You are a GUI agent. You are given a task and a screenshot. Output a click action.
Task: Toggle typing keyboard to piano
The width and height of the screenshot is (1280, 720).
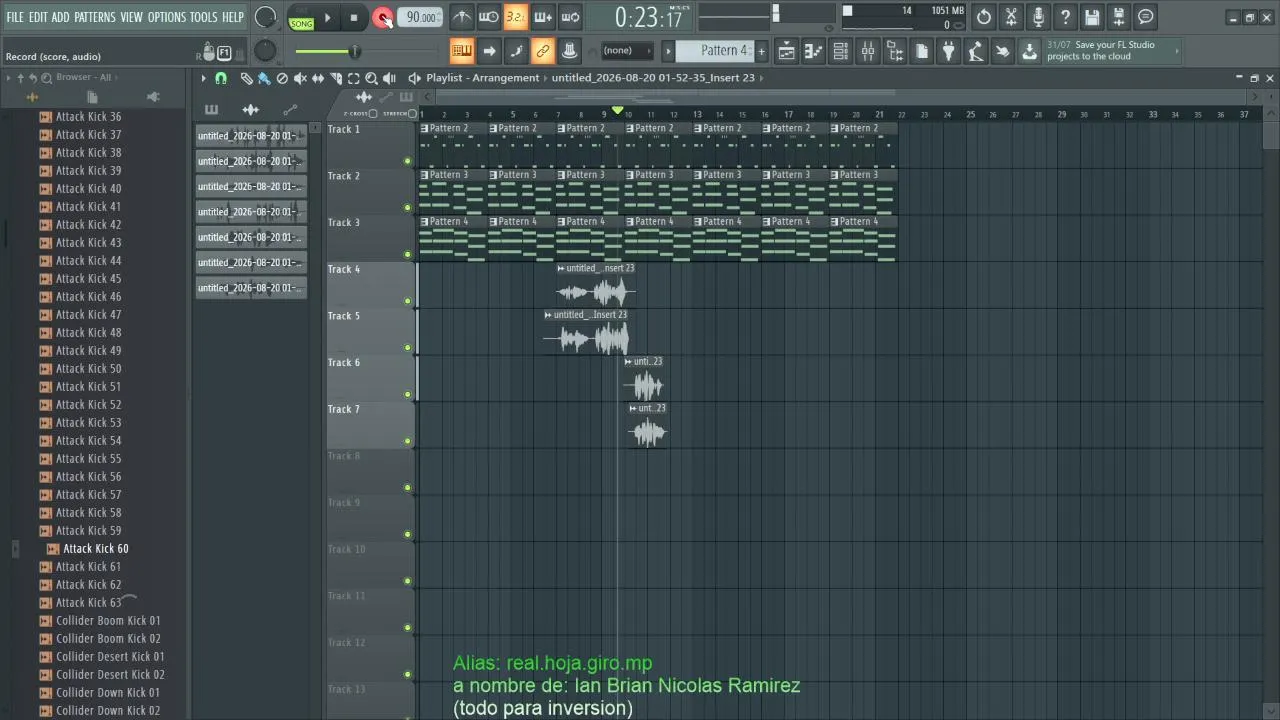462,51
